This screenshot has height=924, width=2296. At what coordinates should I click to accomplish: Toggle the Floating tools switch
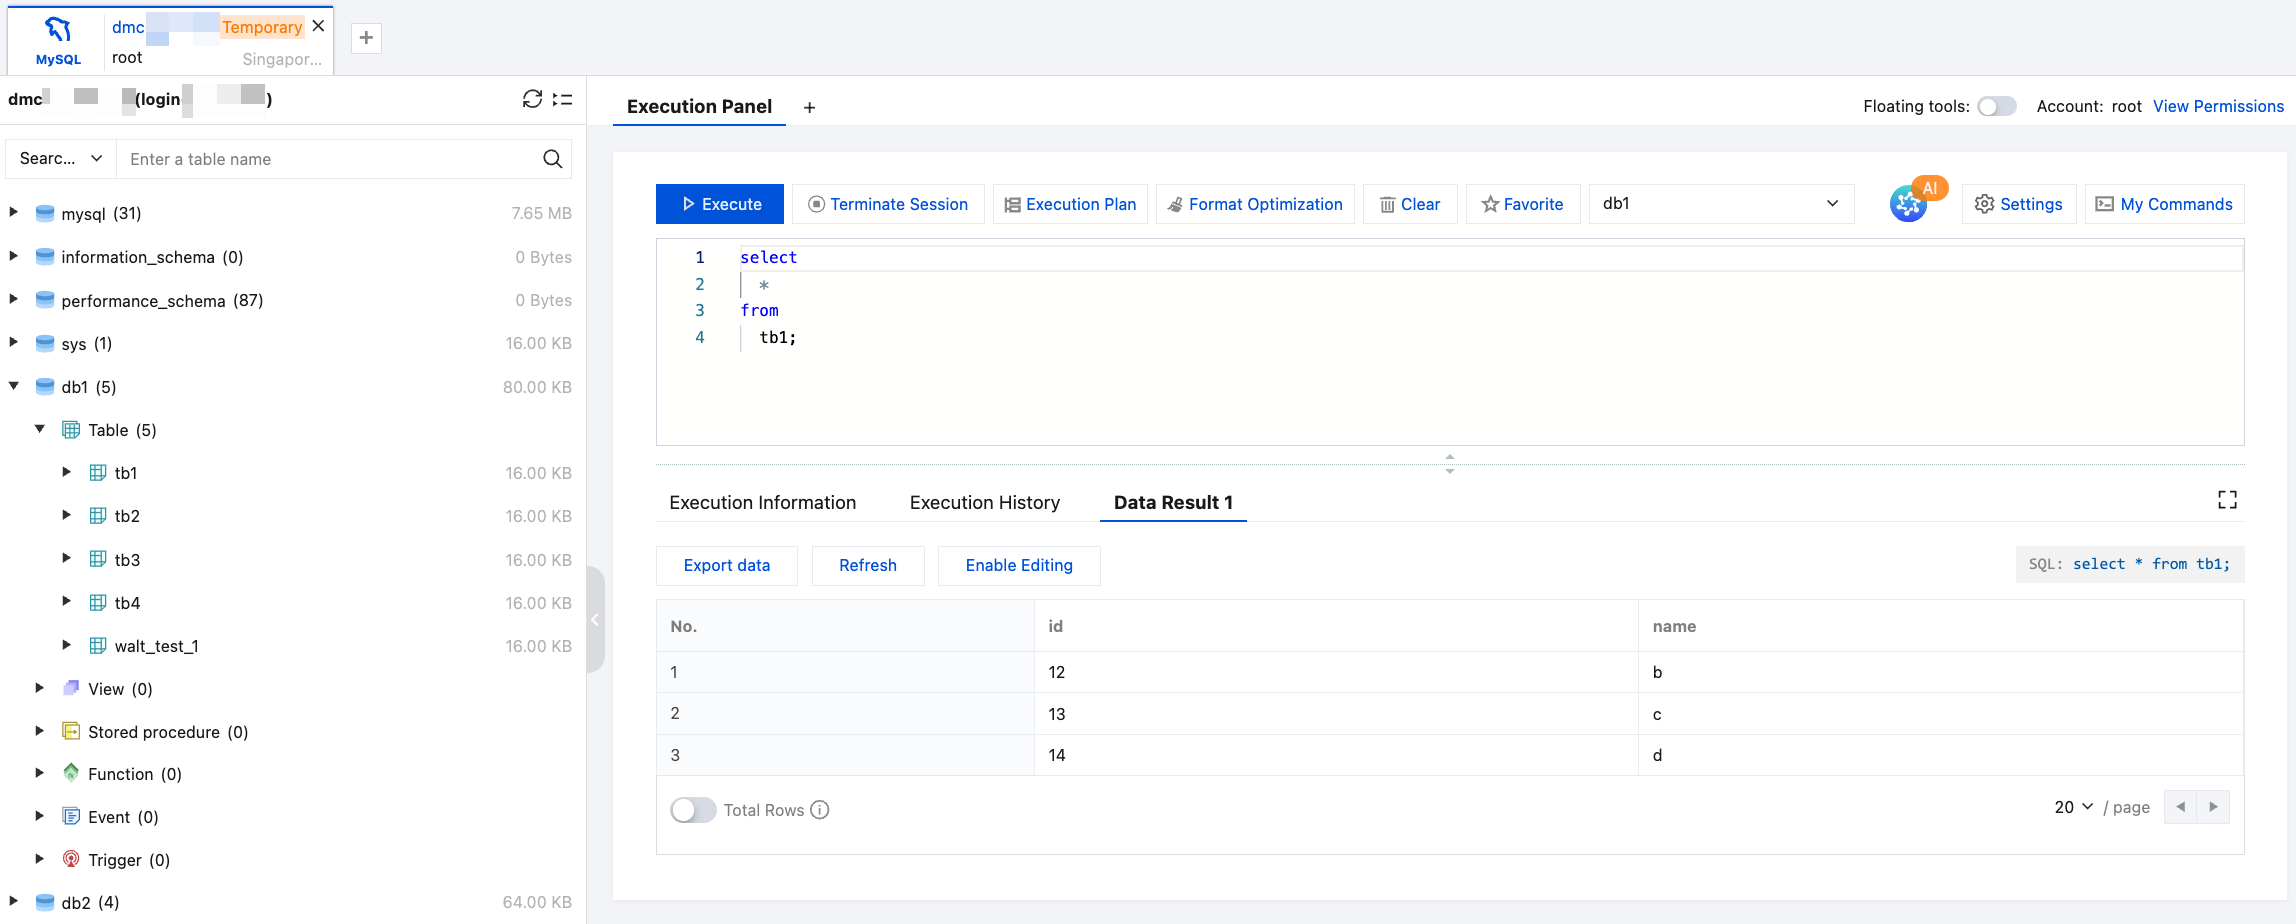pos(1997,106)
